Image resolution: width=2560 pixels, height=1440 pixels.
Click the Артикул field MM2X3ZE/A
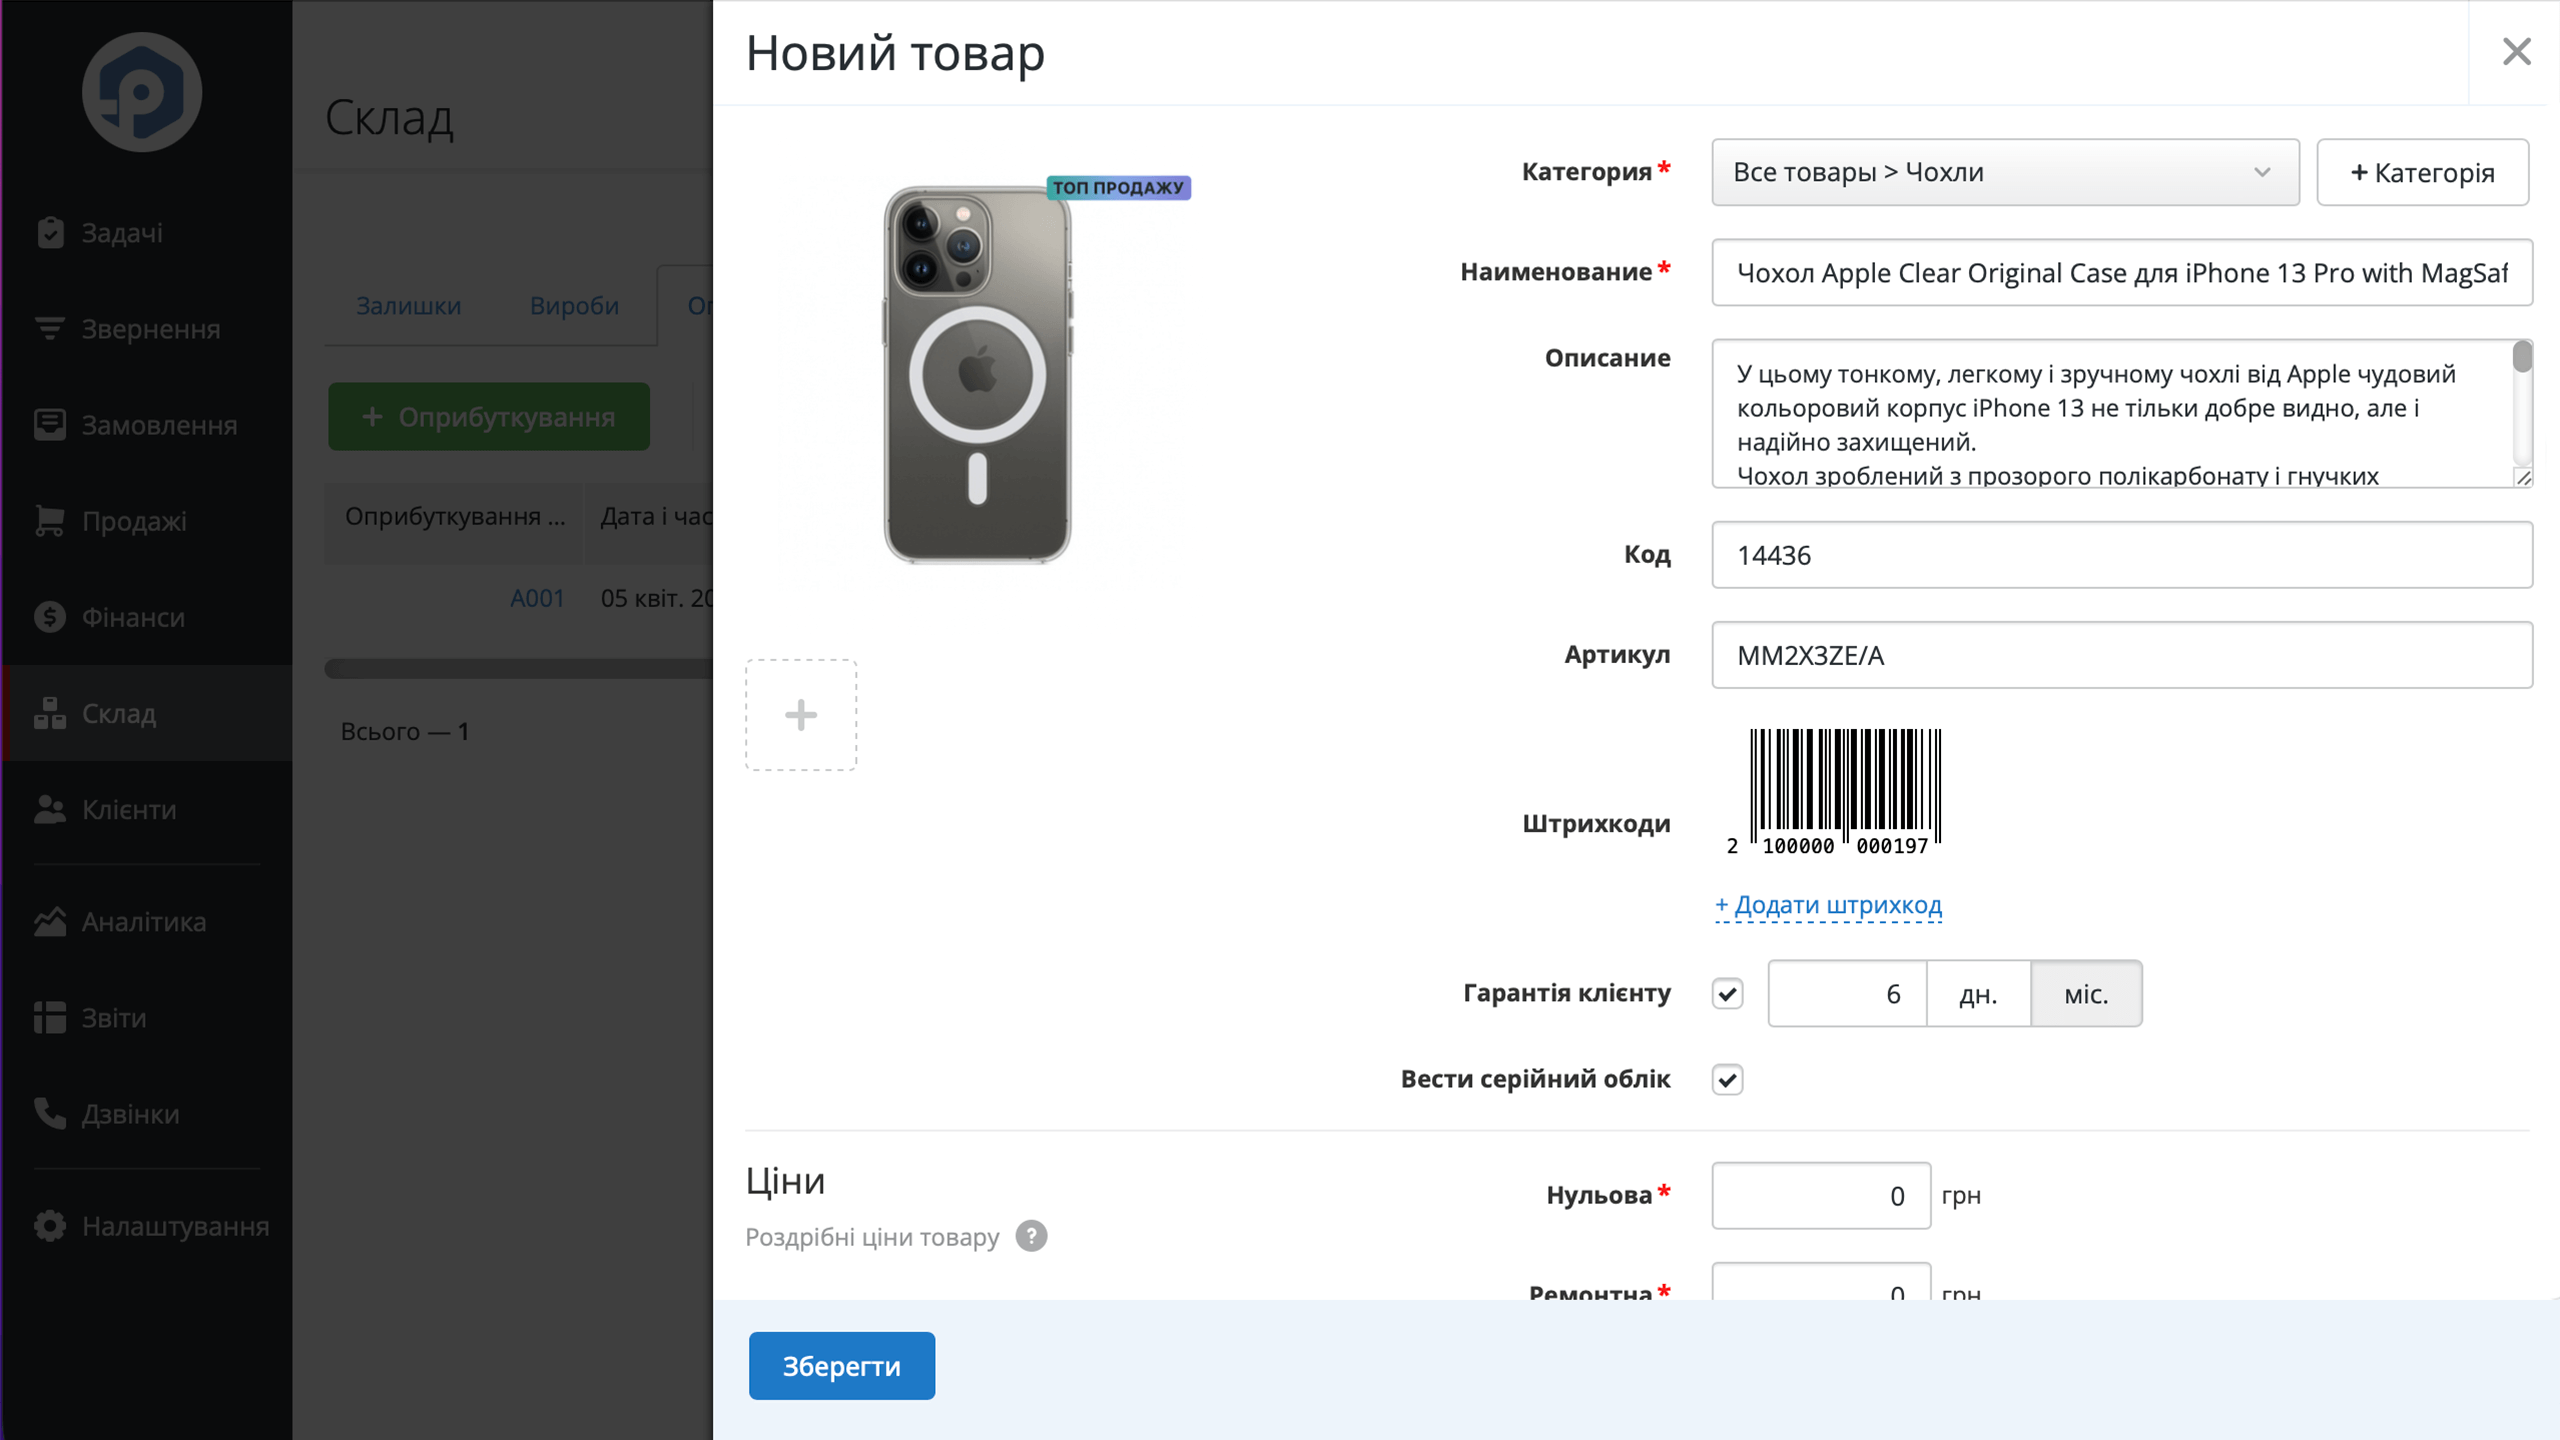pos(2122,655)
